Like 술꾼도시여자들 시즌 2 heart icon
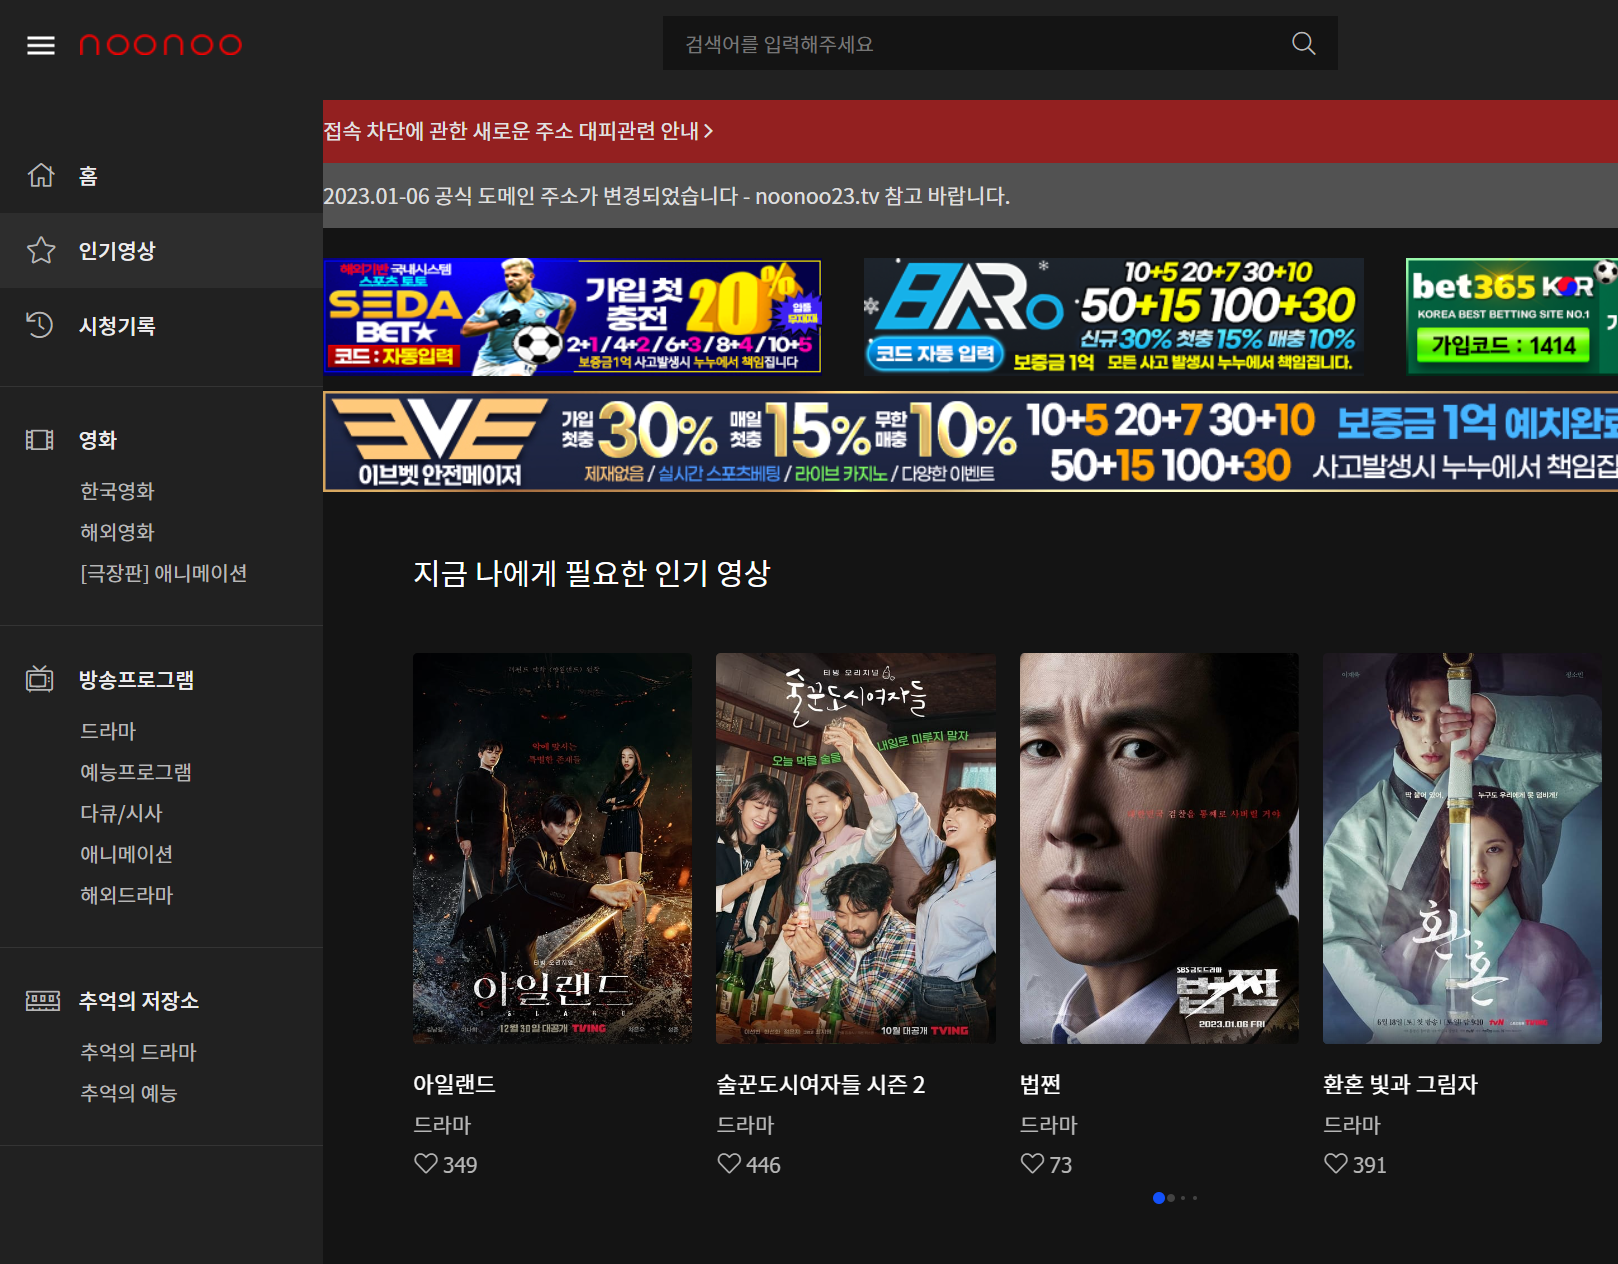 coord(729,1164)
